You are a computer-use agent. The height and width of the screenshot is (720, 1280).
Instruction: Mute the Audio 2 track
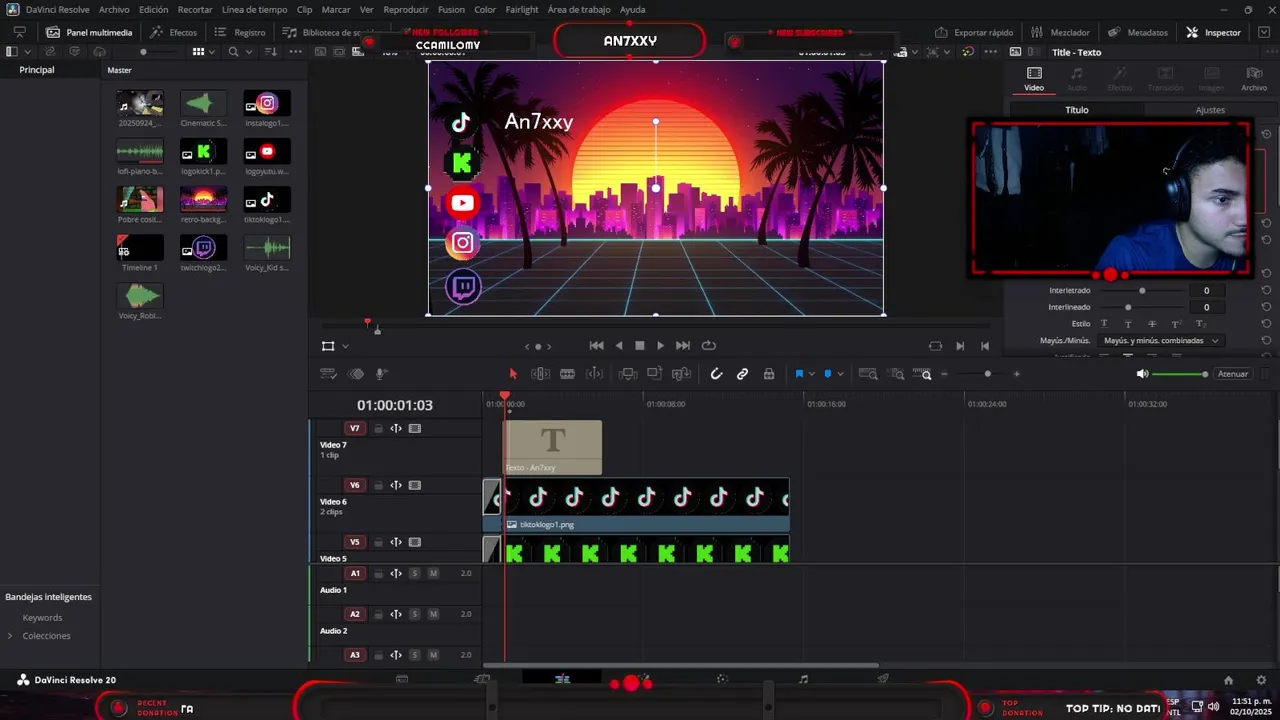point(433,614)
